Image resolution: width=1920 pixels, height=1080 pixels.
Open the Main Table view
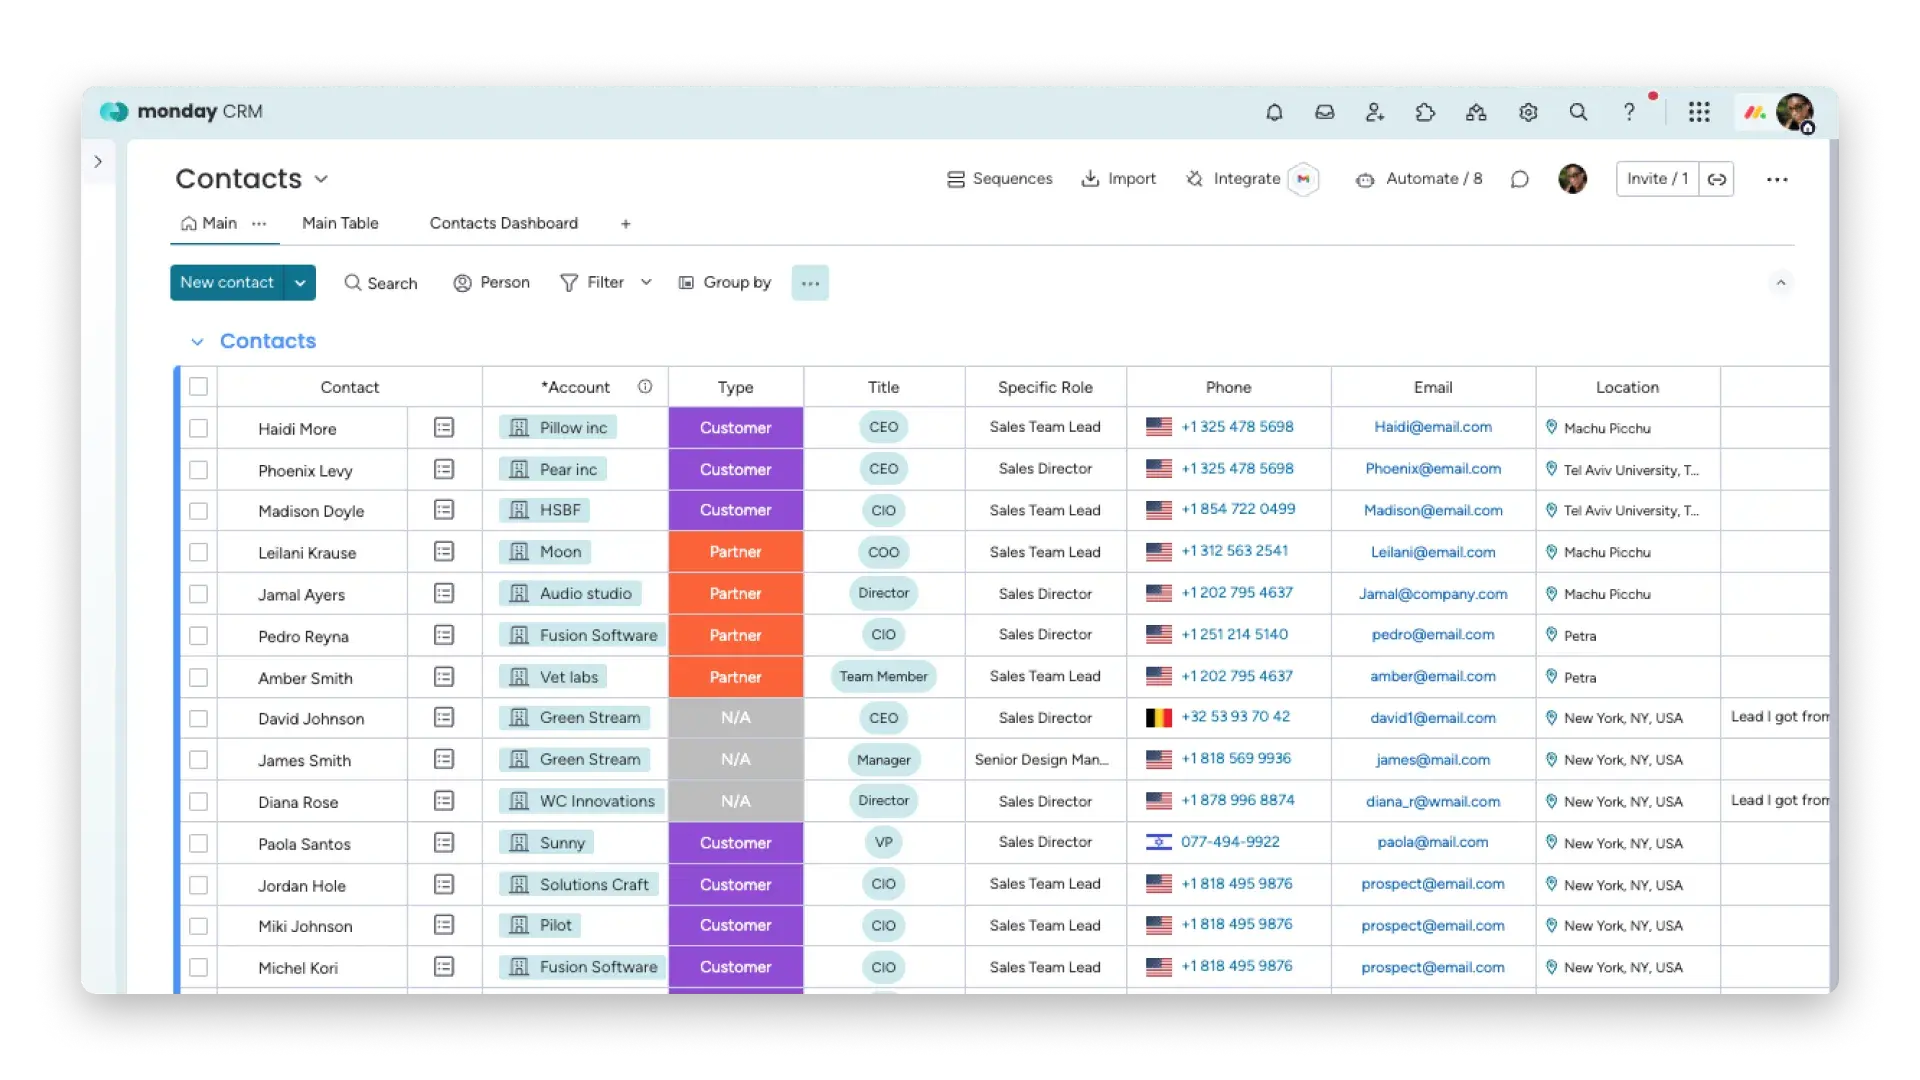tap(340, 223)
